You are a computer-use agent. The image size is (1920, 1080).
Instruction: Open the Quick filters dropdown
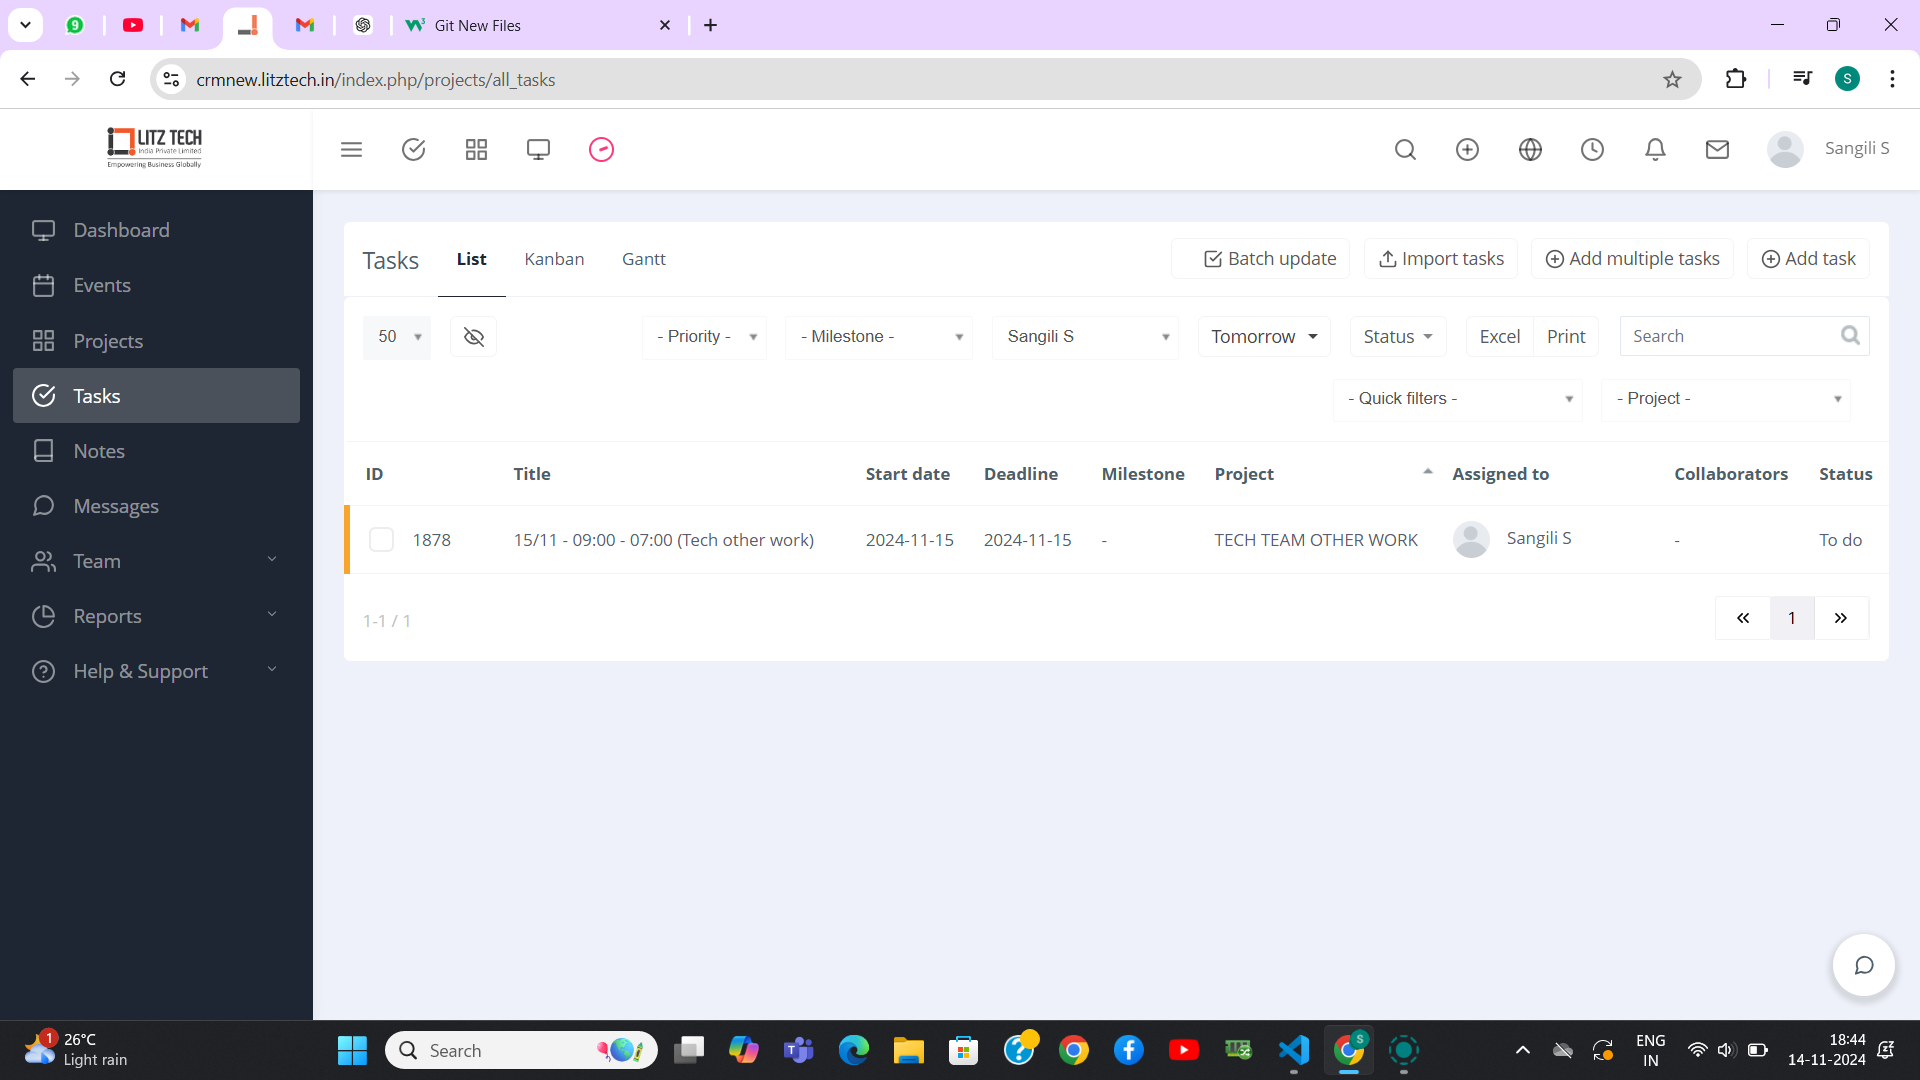click(x=1457, y=399)
